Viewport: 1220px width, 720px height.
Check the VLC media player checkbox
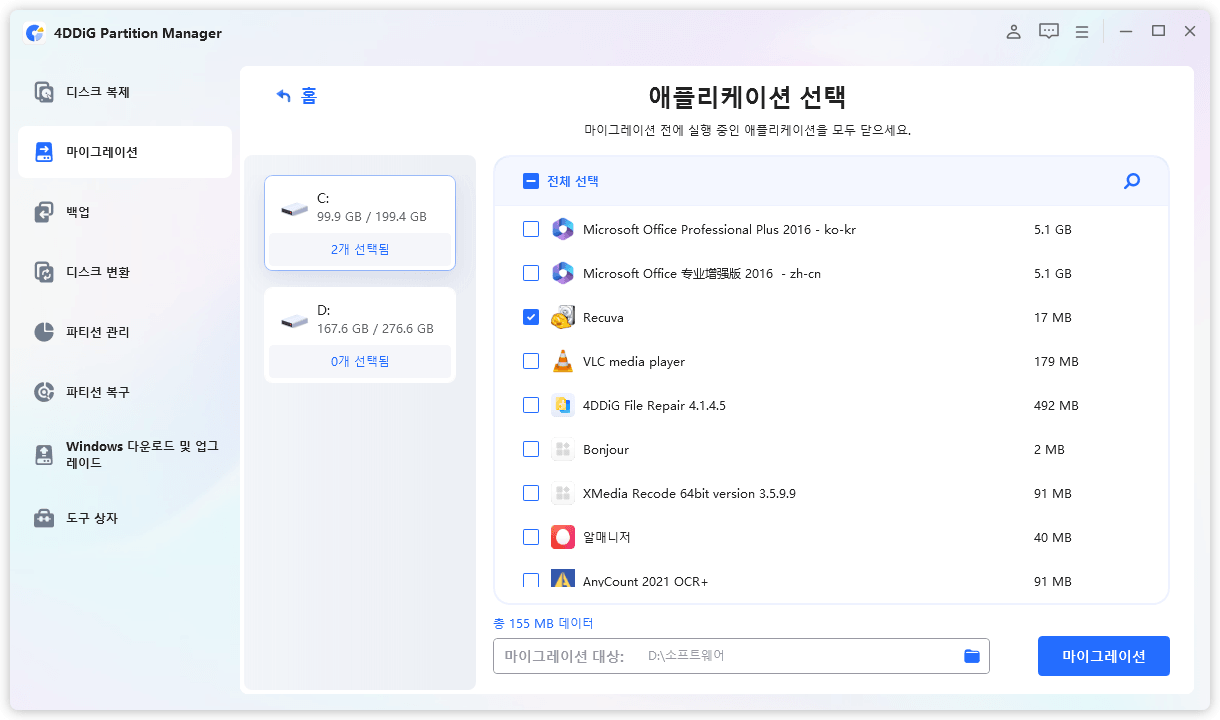[531, 361]
